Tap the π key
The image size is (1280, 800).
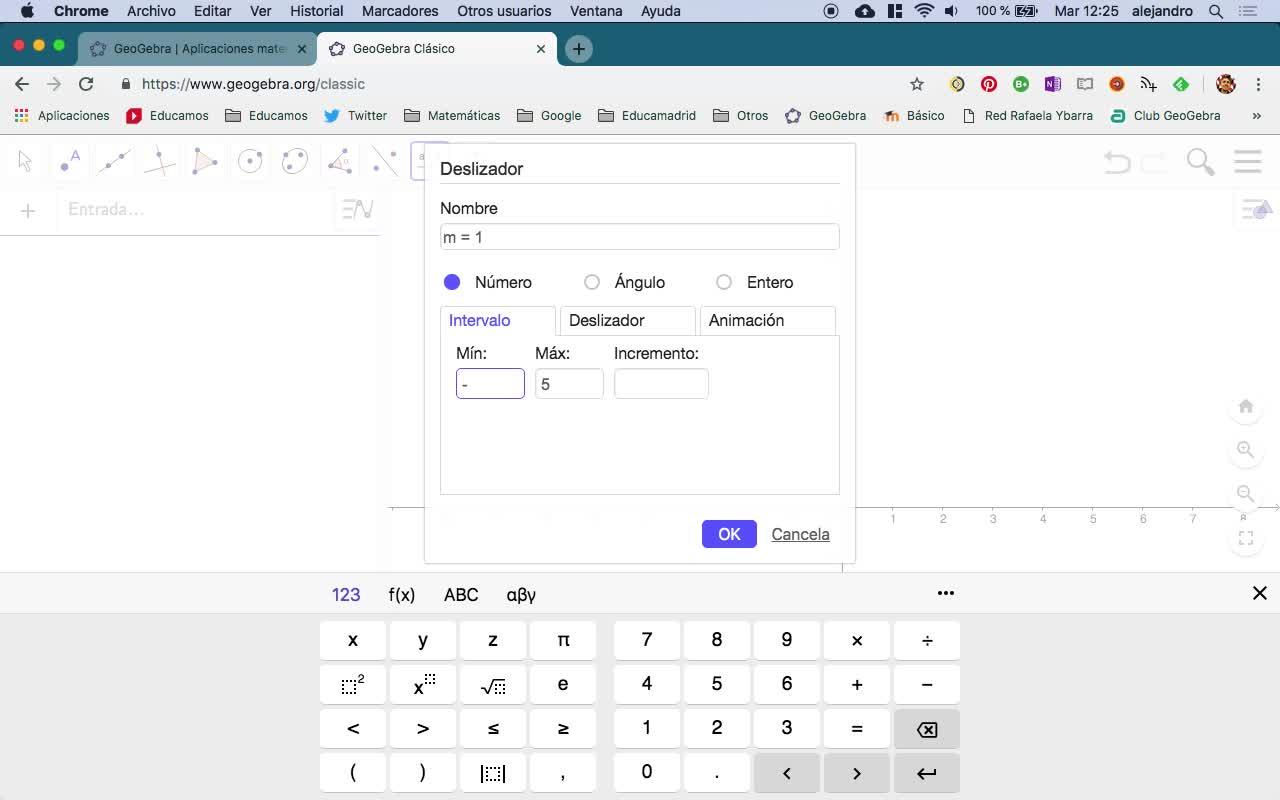point(563,640)
